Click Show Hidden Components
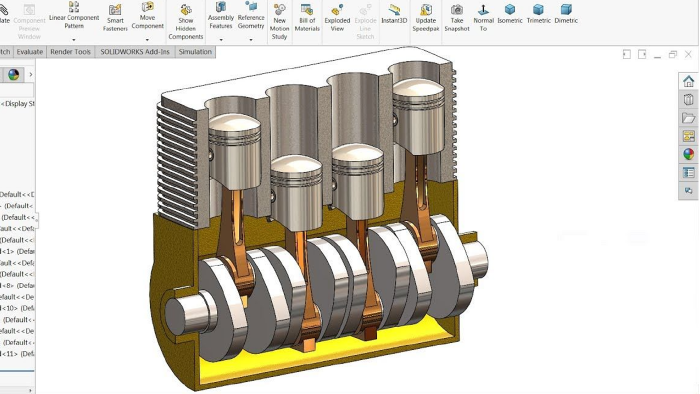 (186, 22)
